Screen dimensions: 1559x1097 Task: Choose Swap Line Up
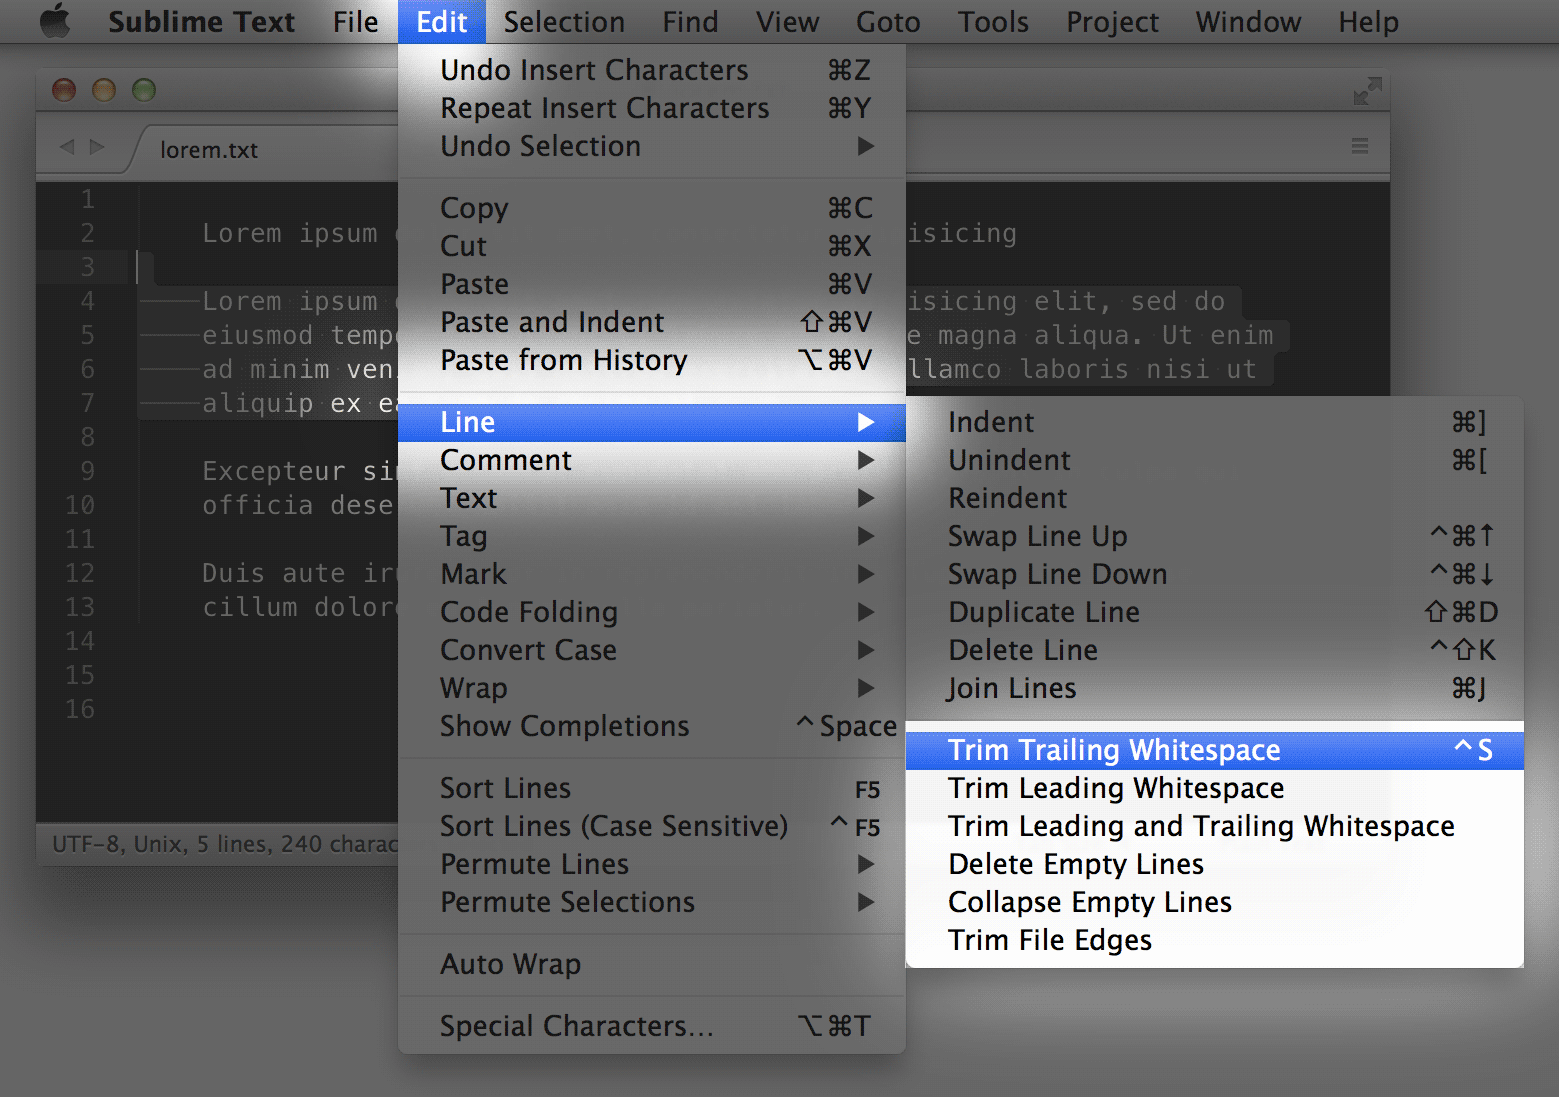pos(1215,536)
